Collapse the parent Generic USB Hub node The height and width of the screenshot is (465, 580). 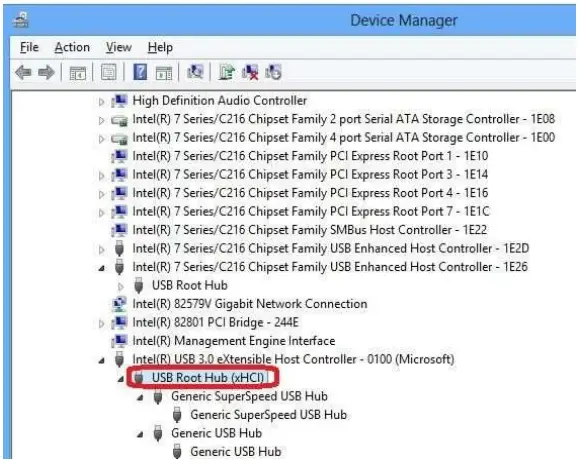point(140,435)
